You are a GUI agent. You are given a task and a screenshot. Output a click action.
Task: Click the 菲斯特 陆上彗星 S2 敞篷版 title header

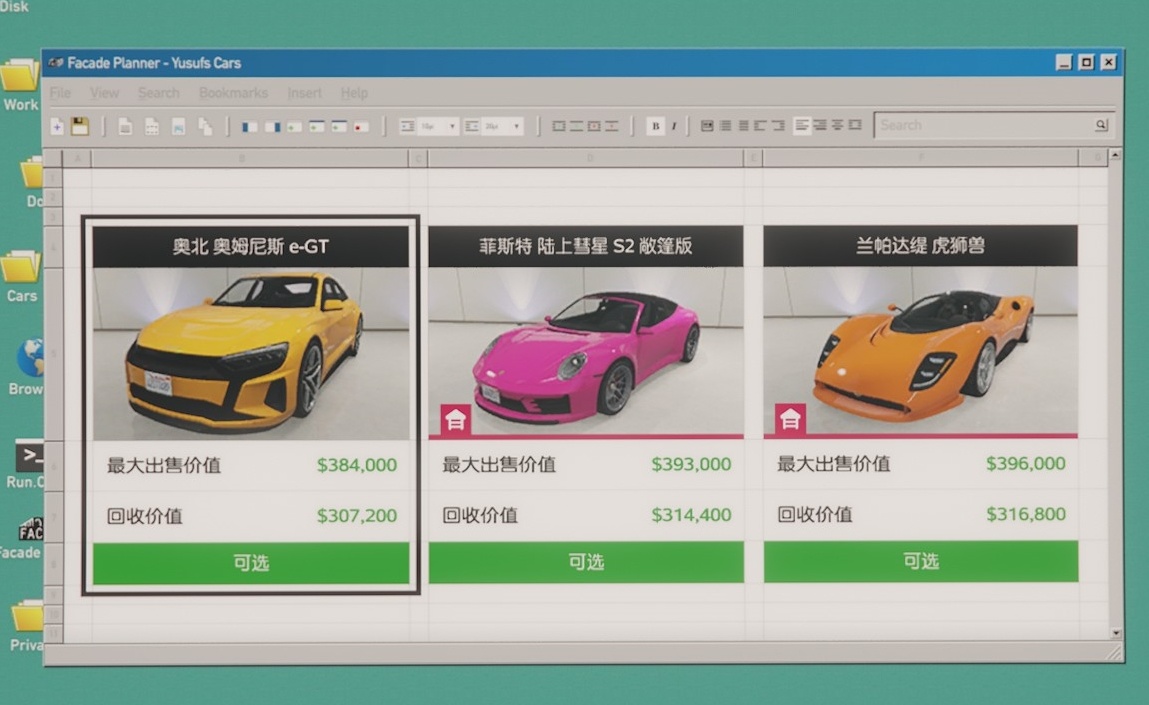[x=586, y=246]
